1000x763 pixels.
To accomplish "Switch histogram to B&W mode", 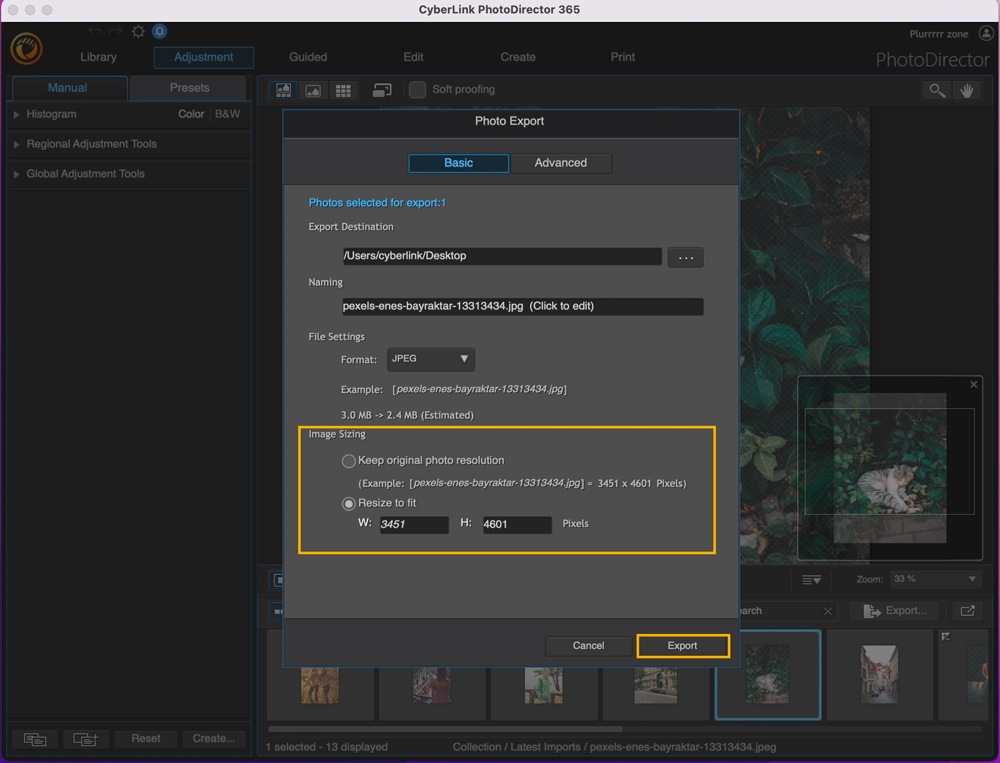I will 228,114.
